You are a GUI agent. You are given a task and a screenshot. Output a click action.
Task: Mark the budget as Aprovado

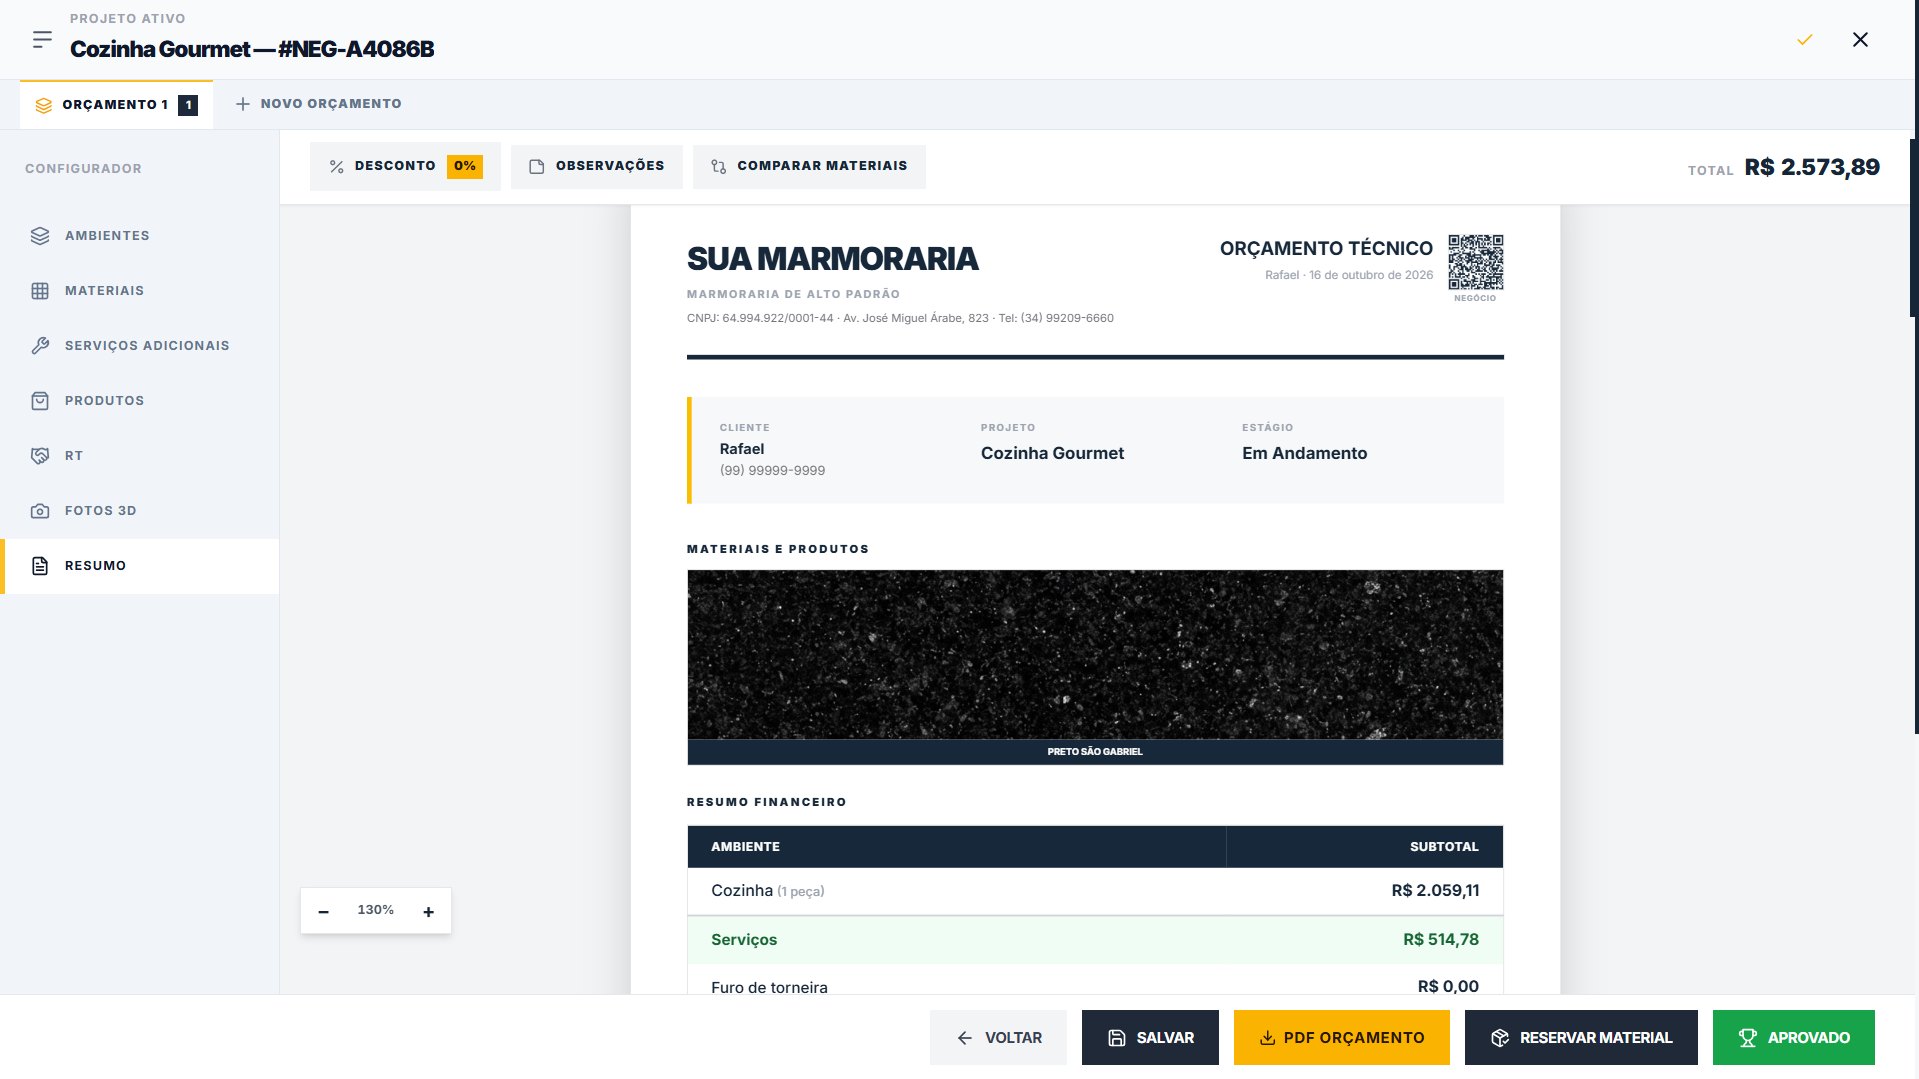tap(1794, 1038)
